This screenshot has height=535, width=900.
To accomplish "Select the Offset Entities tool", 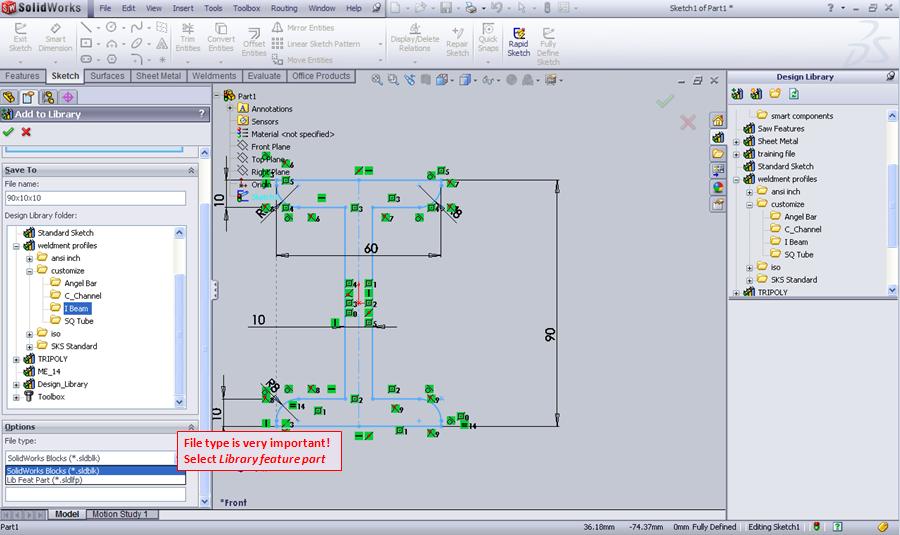I will coord(254,42).
